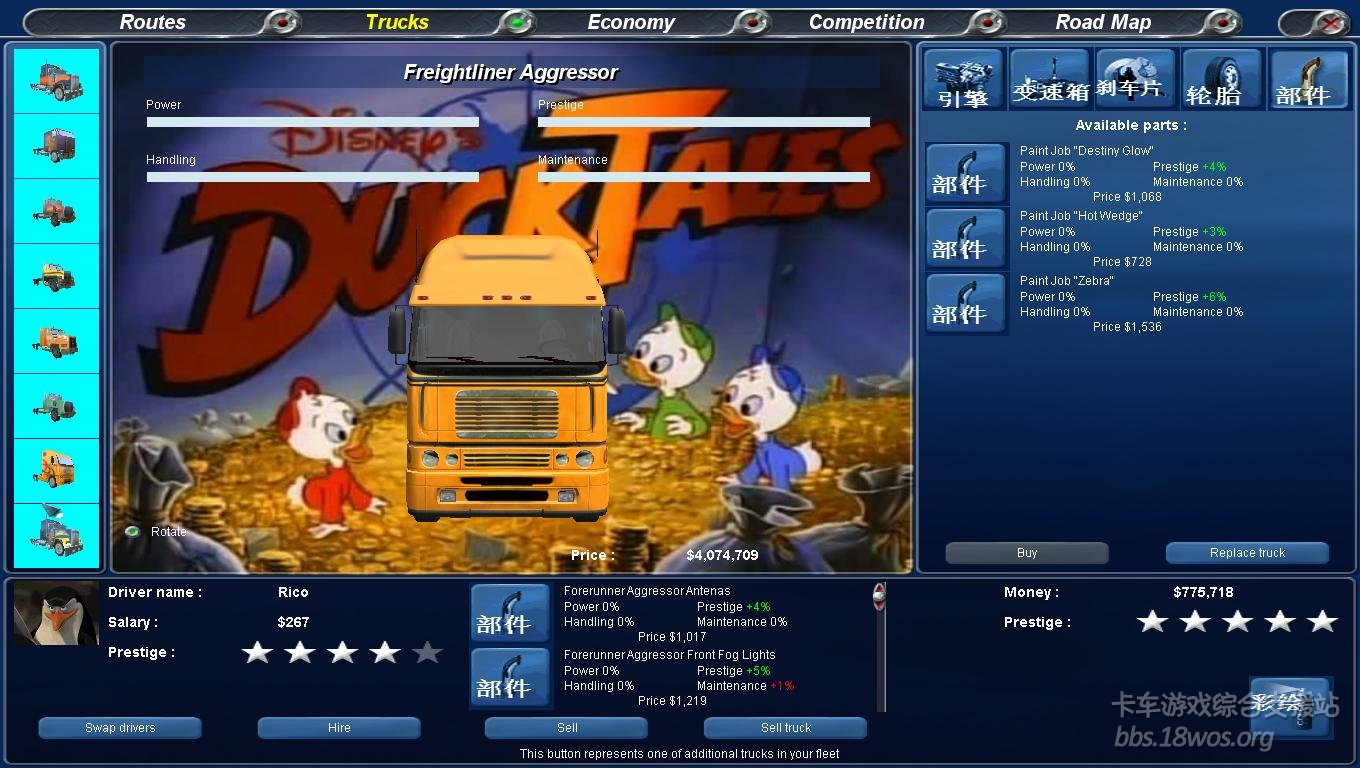Click driver Rico's penguin portrait
1360x768 pixels.
[x=56, y=613]
